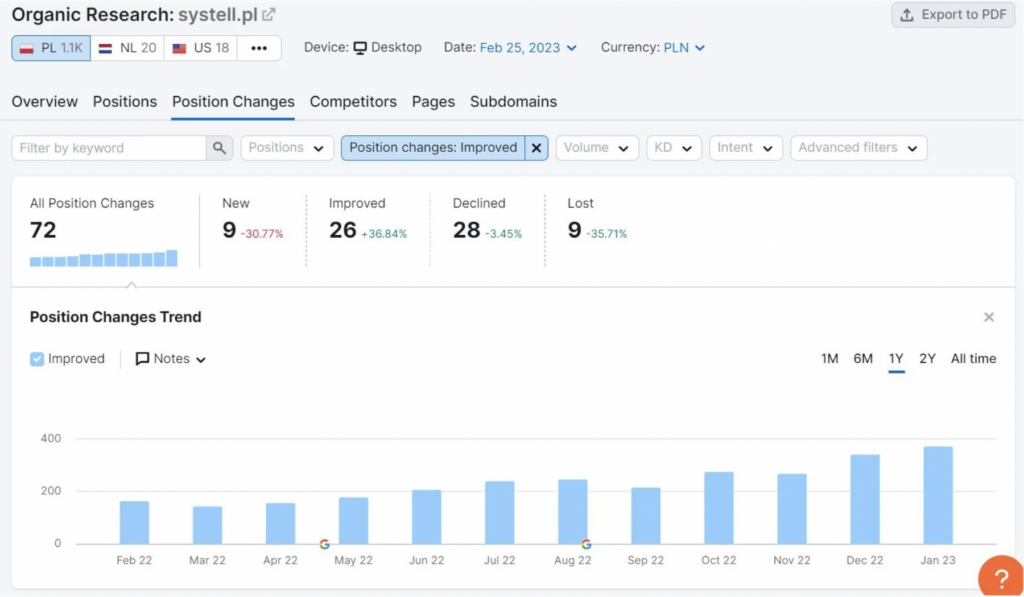Open the Advanced filters dropdown

(x=858, y=148)
